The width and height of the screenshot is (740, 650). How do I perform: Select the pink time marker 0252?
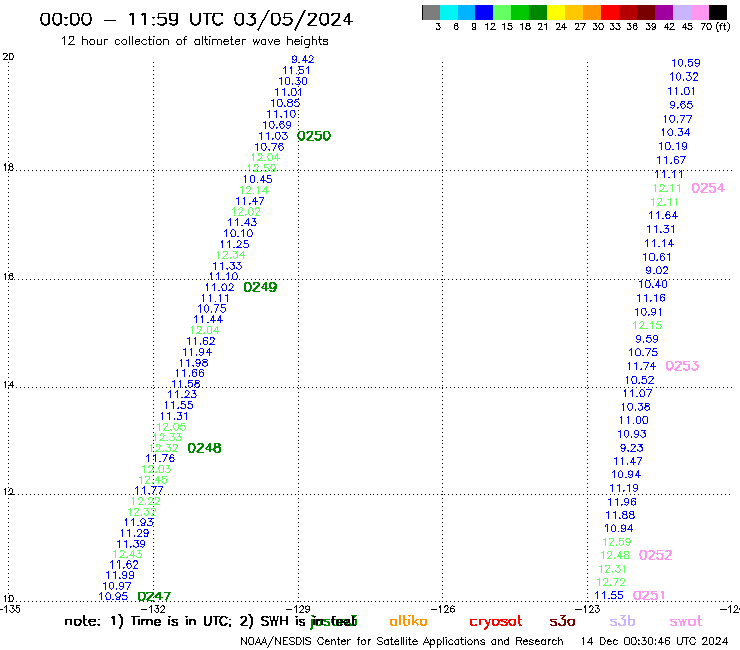click(656, 555)
